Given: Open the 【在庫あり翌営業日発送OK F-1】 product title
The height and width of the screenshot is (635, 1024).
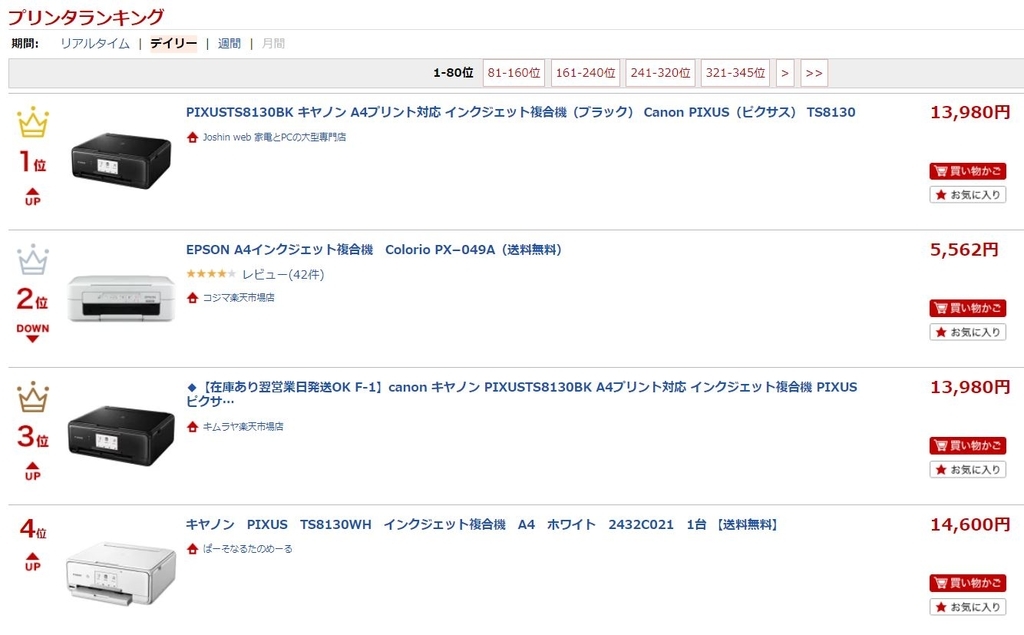Looking at the screenshot, I should click(x=521, y=394).
